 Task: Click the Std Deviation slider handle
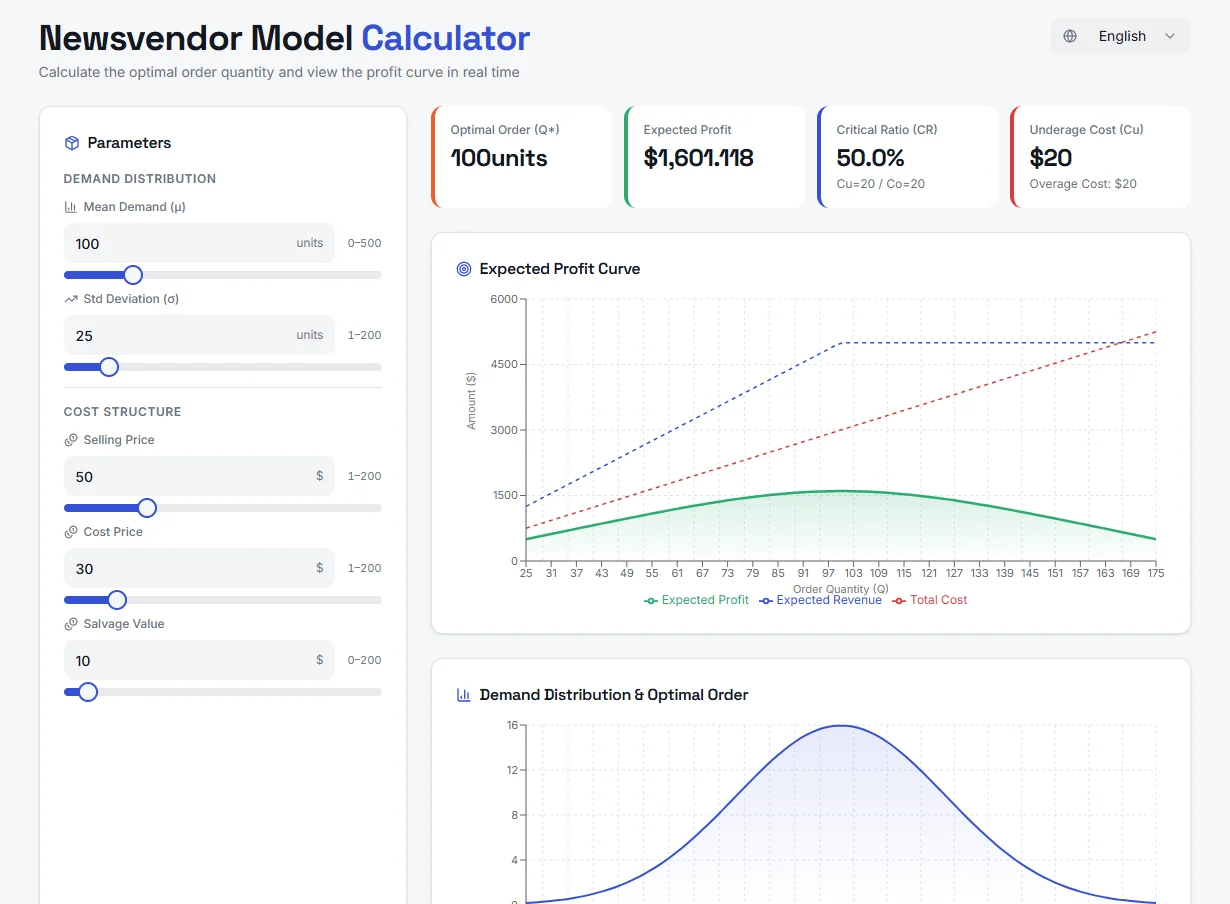[x=109, y=367]
